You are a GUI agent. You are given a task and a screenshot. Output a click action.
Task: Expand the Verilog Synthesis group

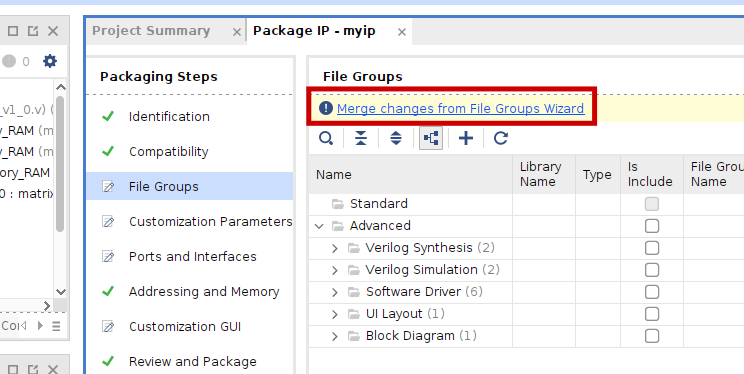[335, 248]
